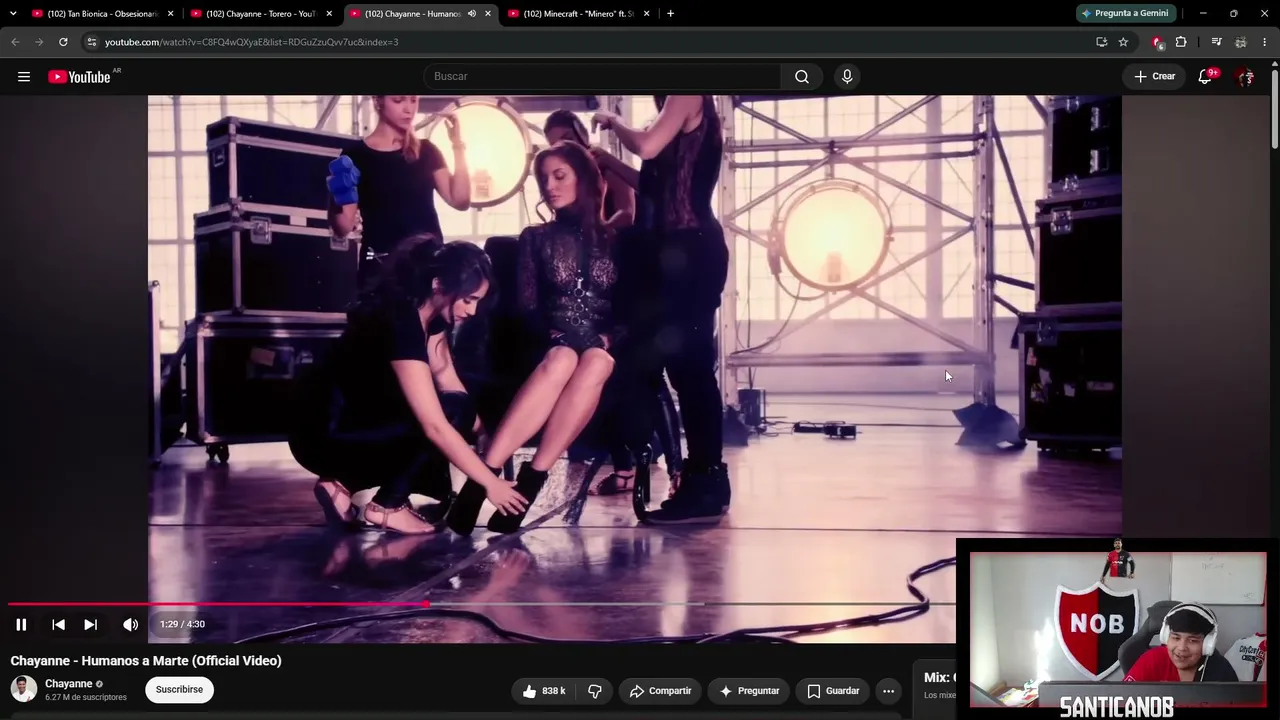Click the Preguntar button
Screen dimensions: 1280x720
pyautogui.click(x=749, y=691)
